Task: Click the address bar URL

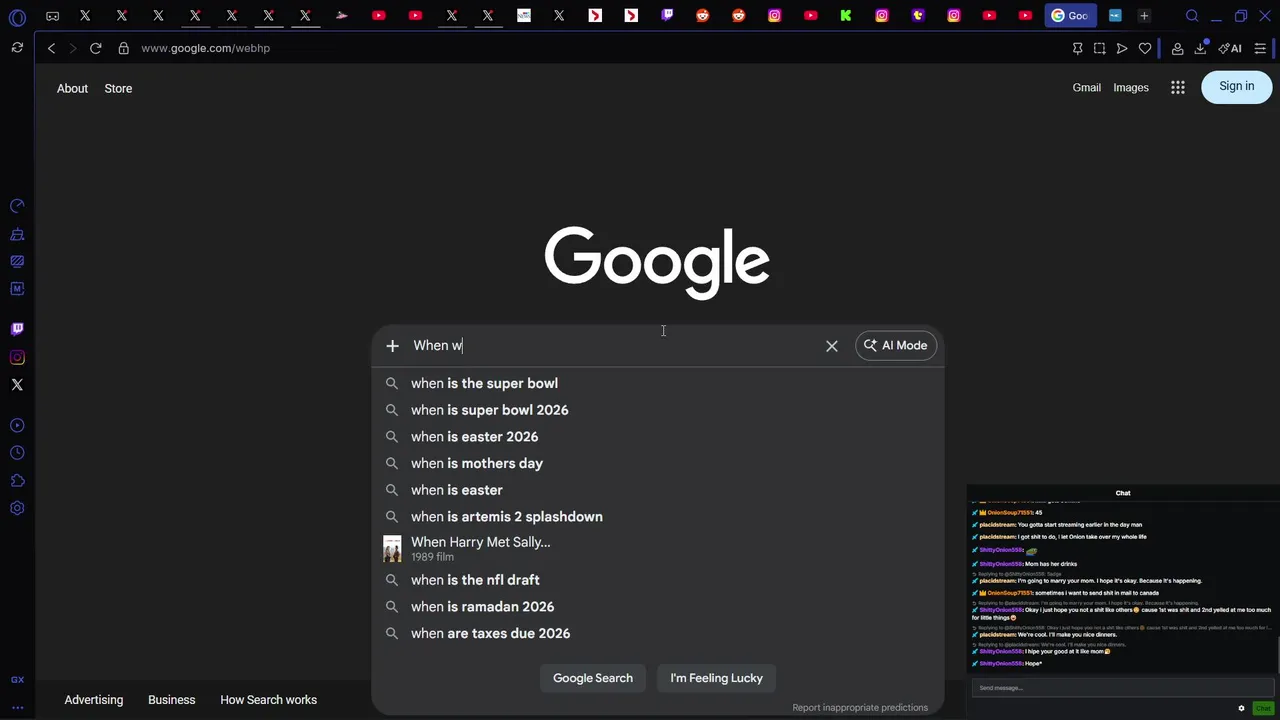Action: (x=205, y=48)
